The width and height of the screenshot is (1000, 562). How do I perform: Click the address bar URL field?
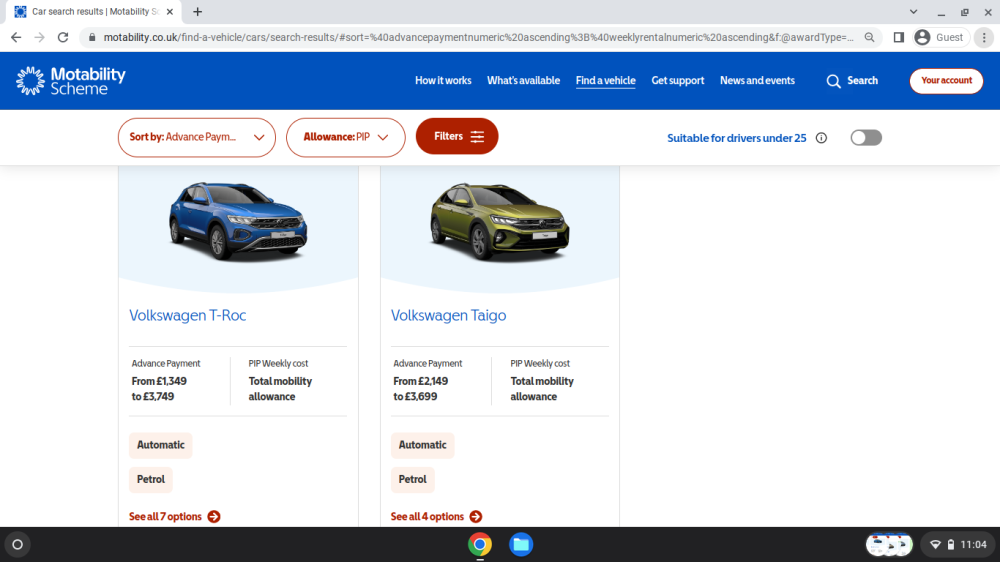pos(478,38)
